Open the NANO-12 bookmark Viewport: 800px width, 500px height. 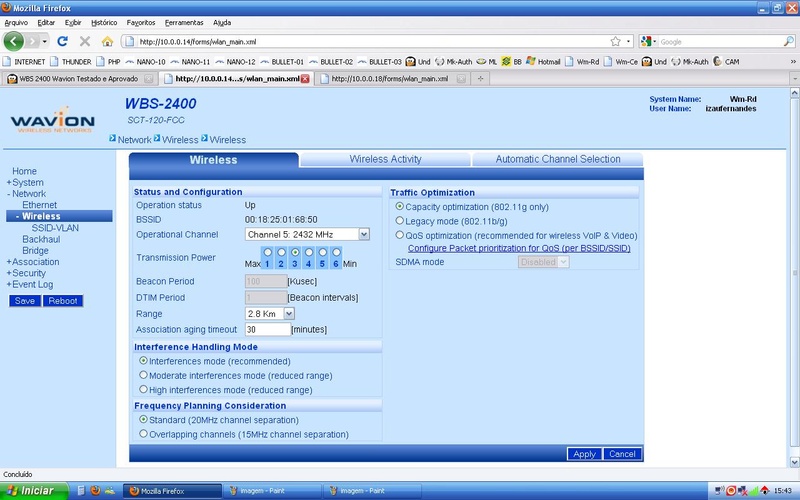click(235, 62)
